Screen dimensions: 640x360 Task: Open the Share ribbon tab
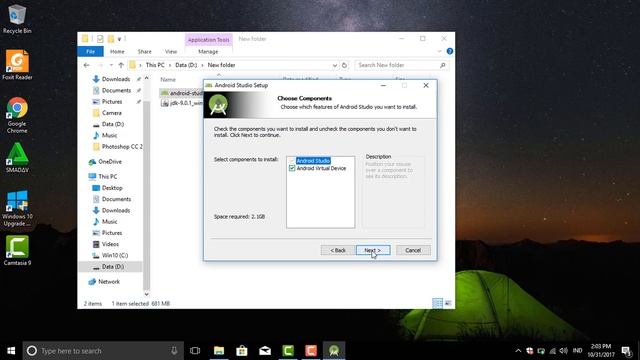pyautogui.click(x=144, y=51)
